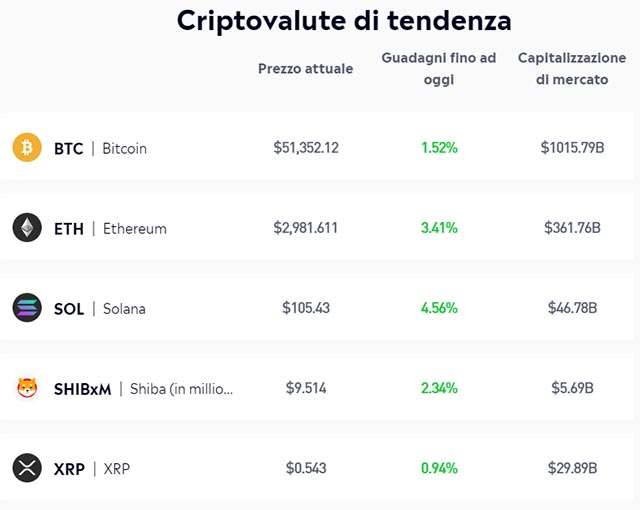640x510 pixels.
Task: Click the Criptovalute di tendenza heading
Action: click(344, 20)
